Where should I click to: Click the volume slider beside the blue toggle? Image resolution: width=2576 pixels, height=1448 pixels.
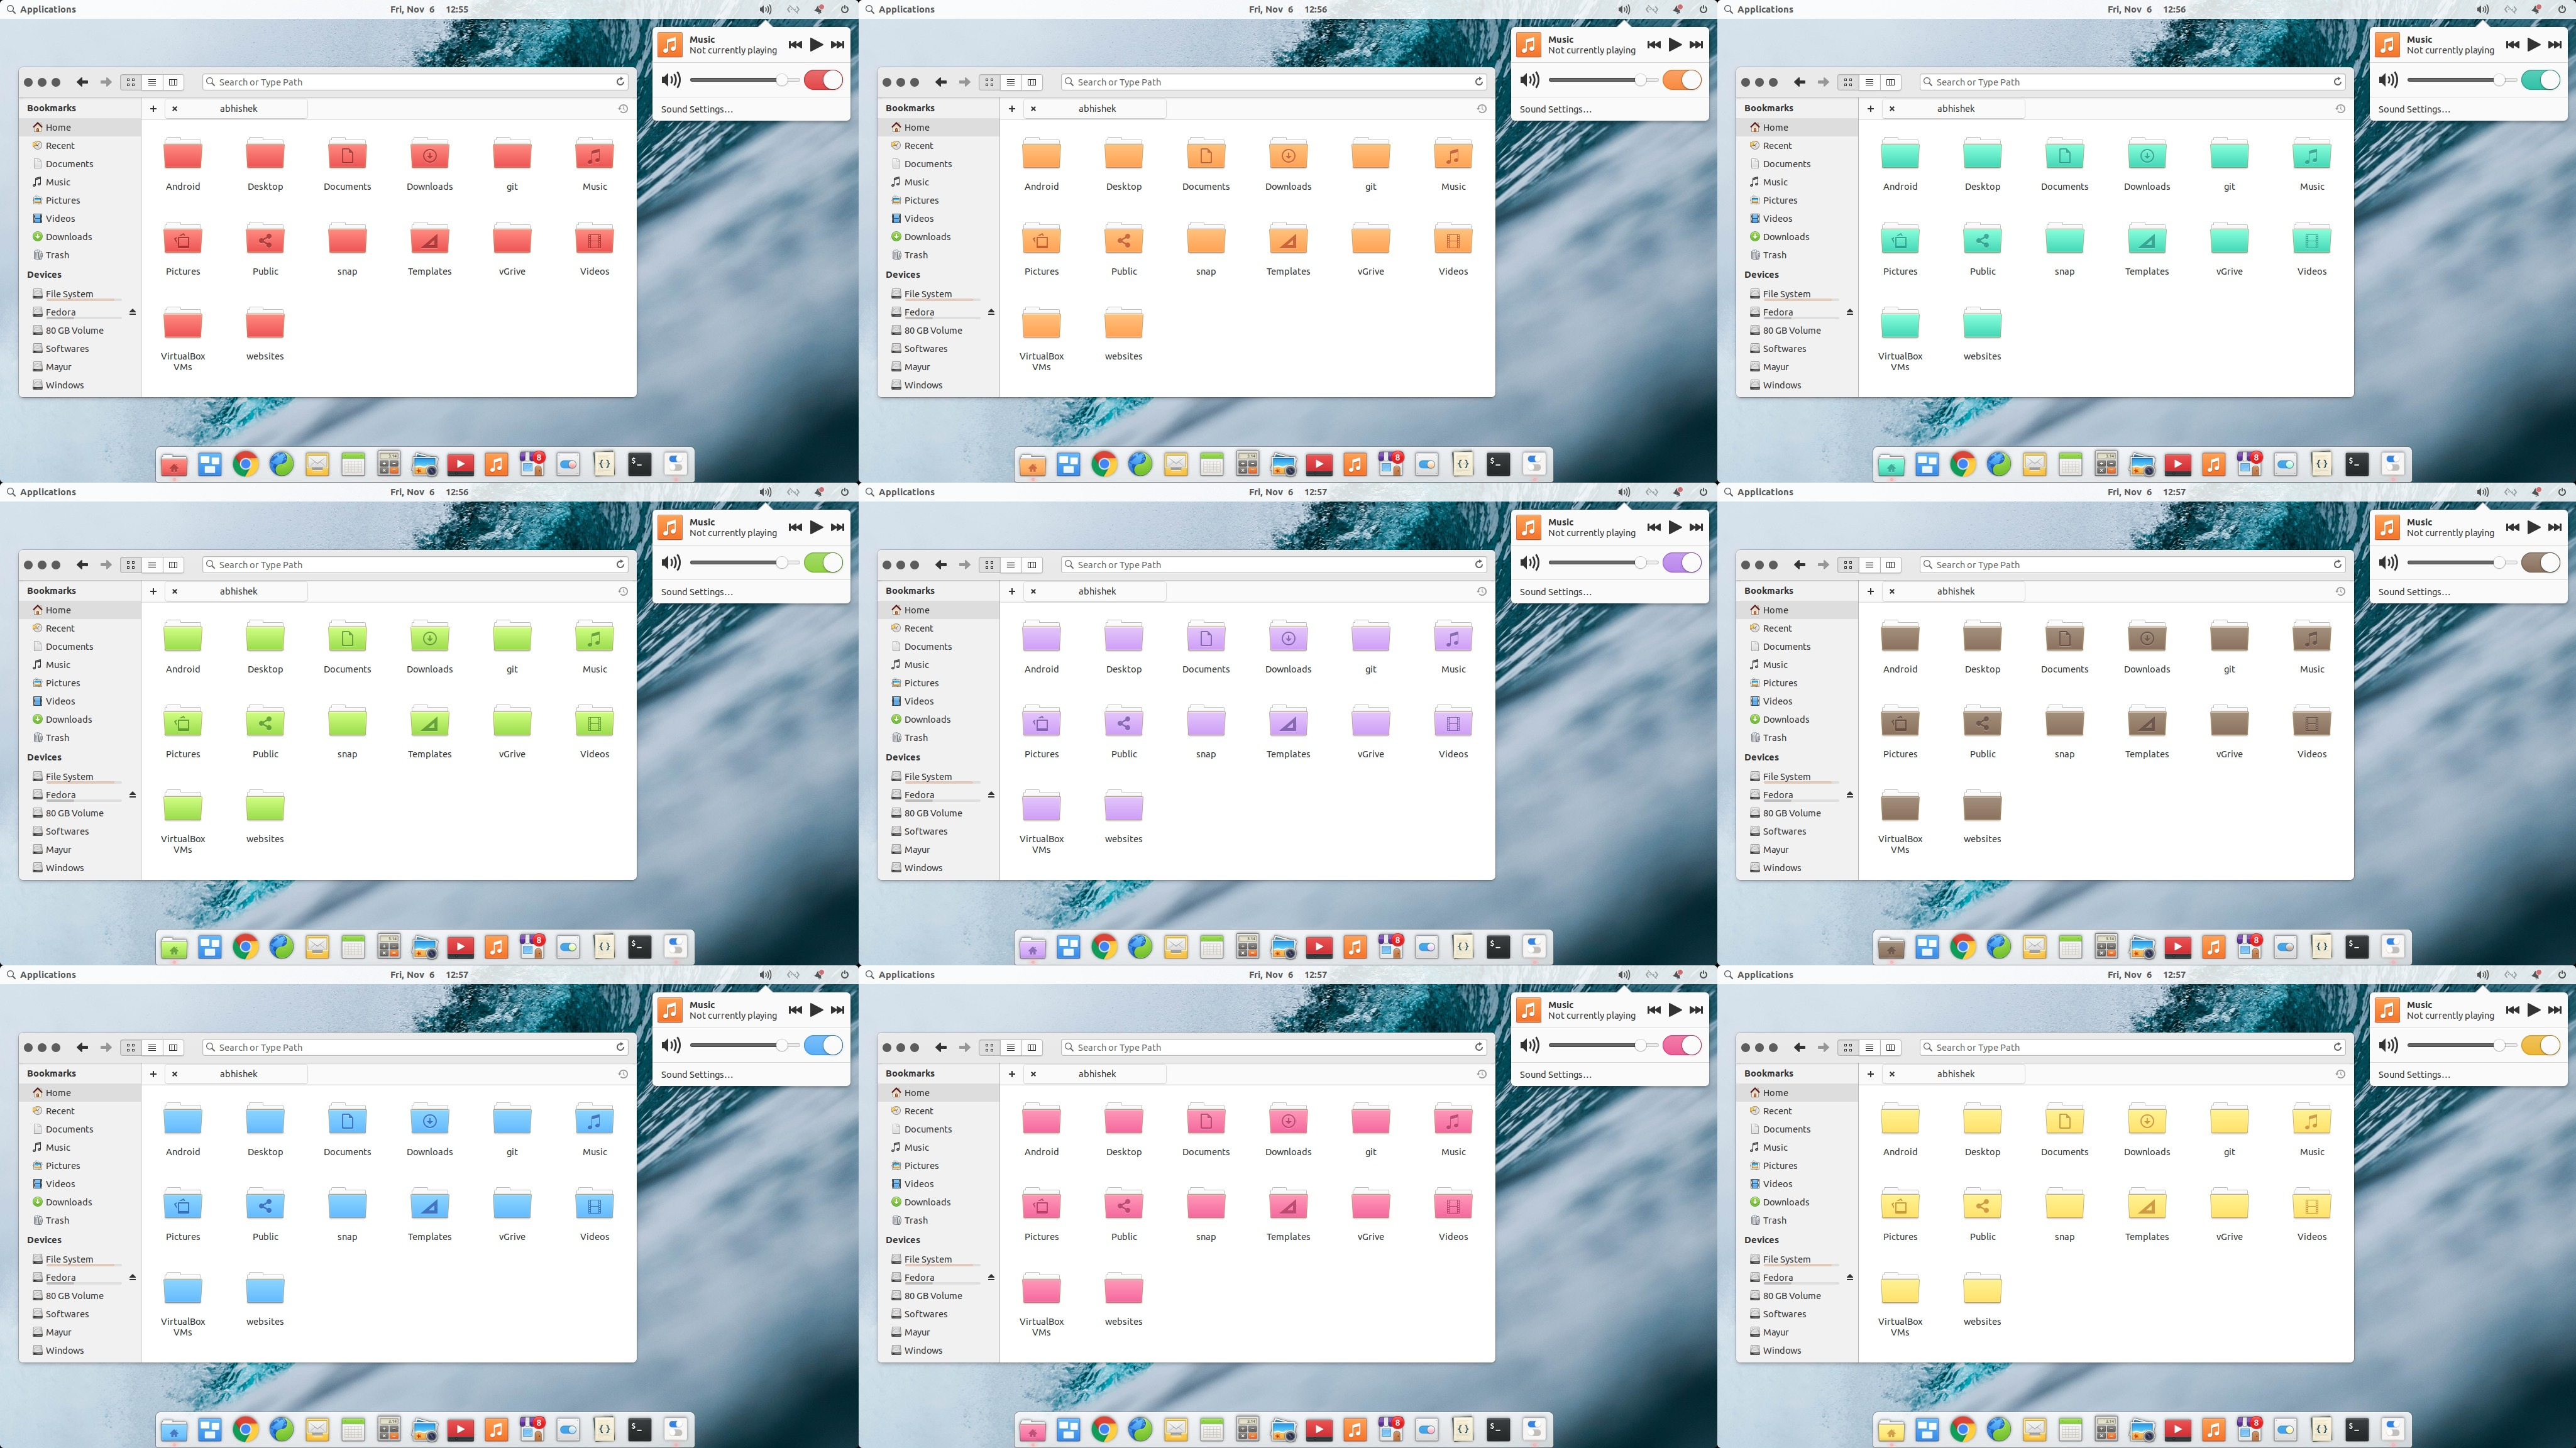tap(740, 1045)
